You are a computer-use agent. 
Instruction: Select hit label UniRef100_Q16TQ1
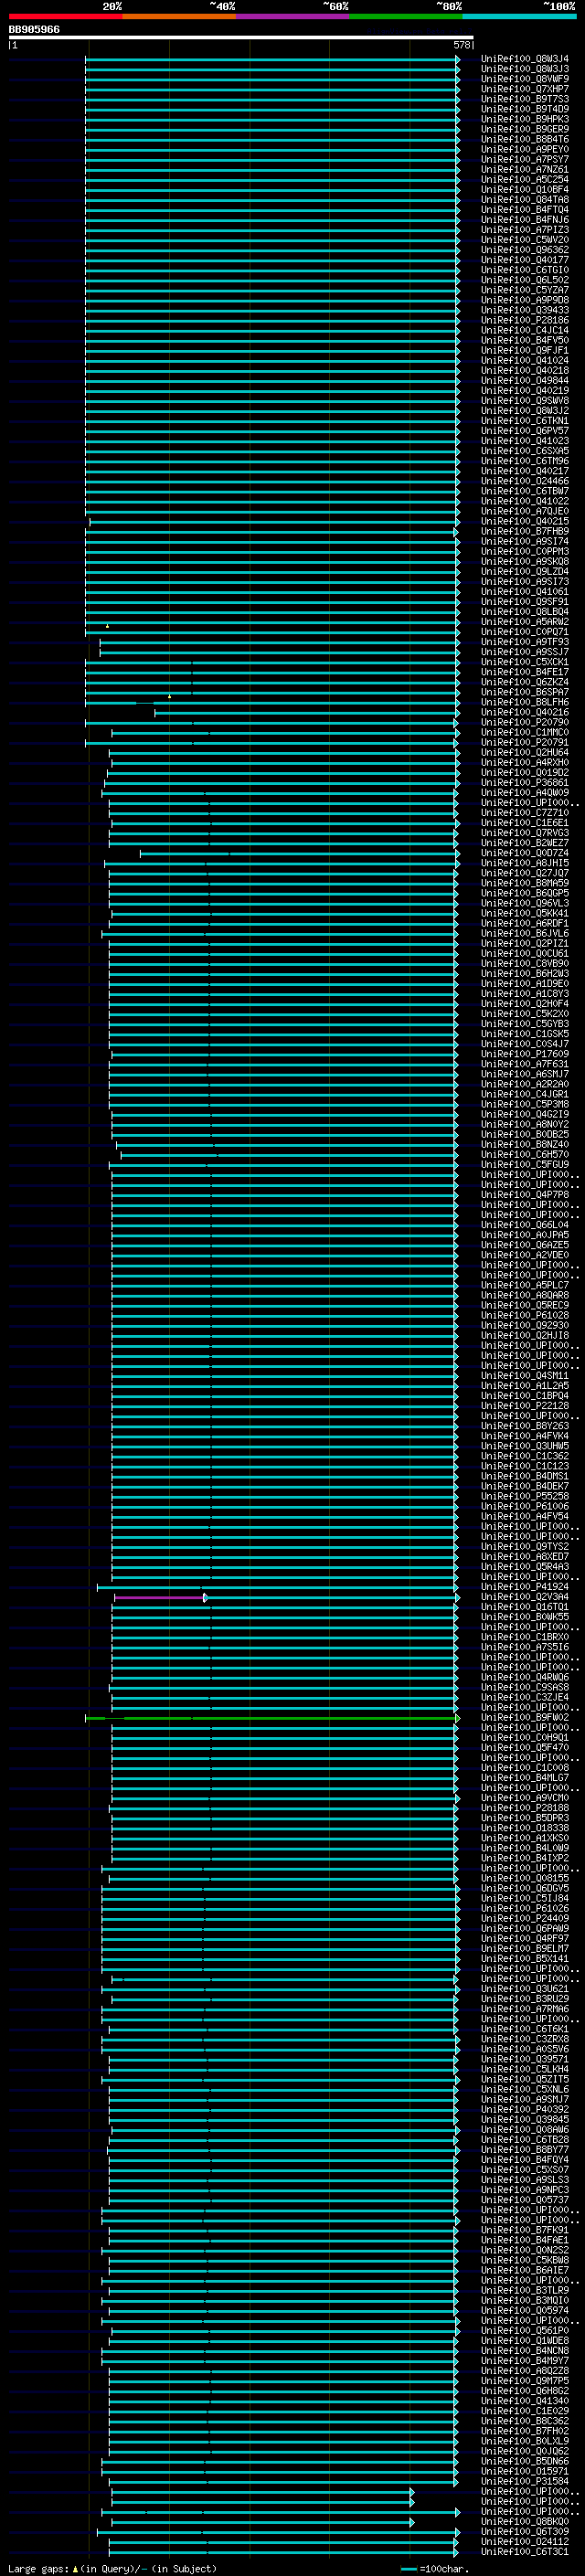525,1607
